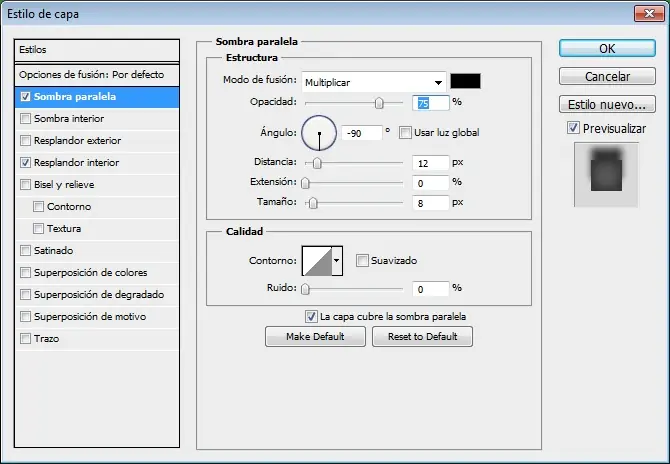
Task: Click the Ángulo value field
Action: pos(362,133)
